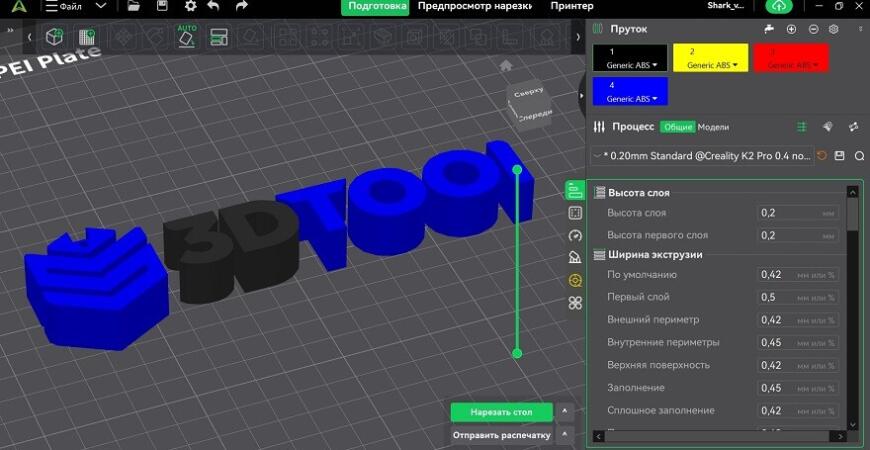Select the four-petal side tab icon
The height and width of the screenshot is (450, 870).
[x=575, y=303]
